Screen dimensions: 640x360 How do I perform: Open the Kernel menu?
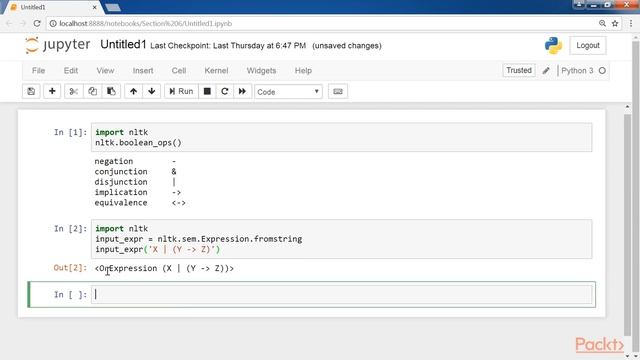coord(216,71)
